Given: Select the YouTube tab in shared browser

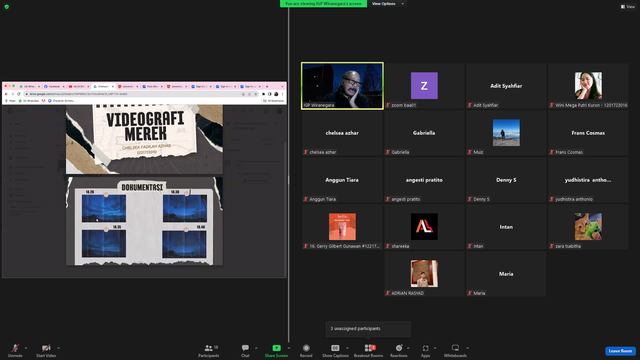Looking at the screenshot, I should point(79,87).
